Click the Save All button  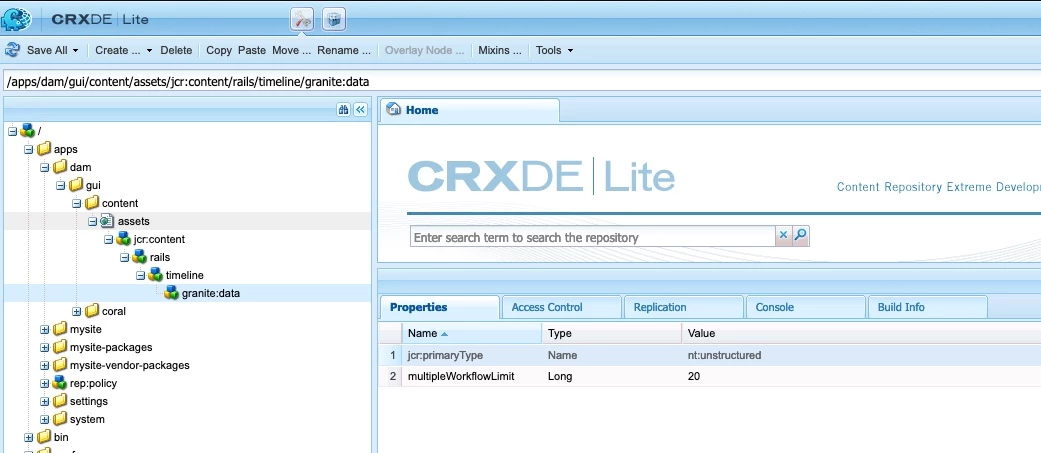pos(46,50)
